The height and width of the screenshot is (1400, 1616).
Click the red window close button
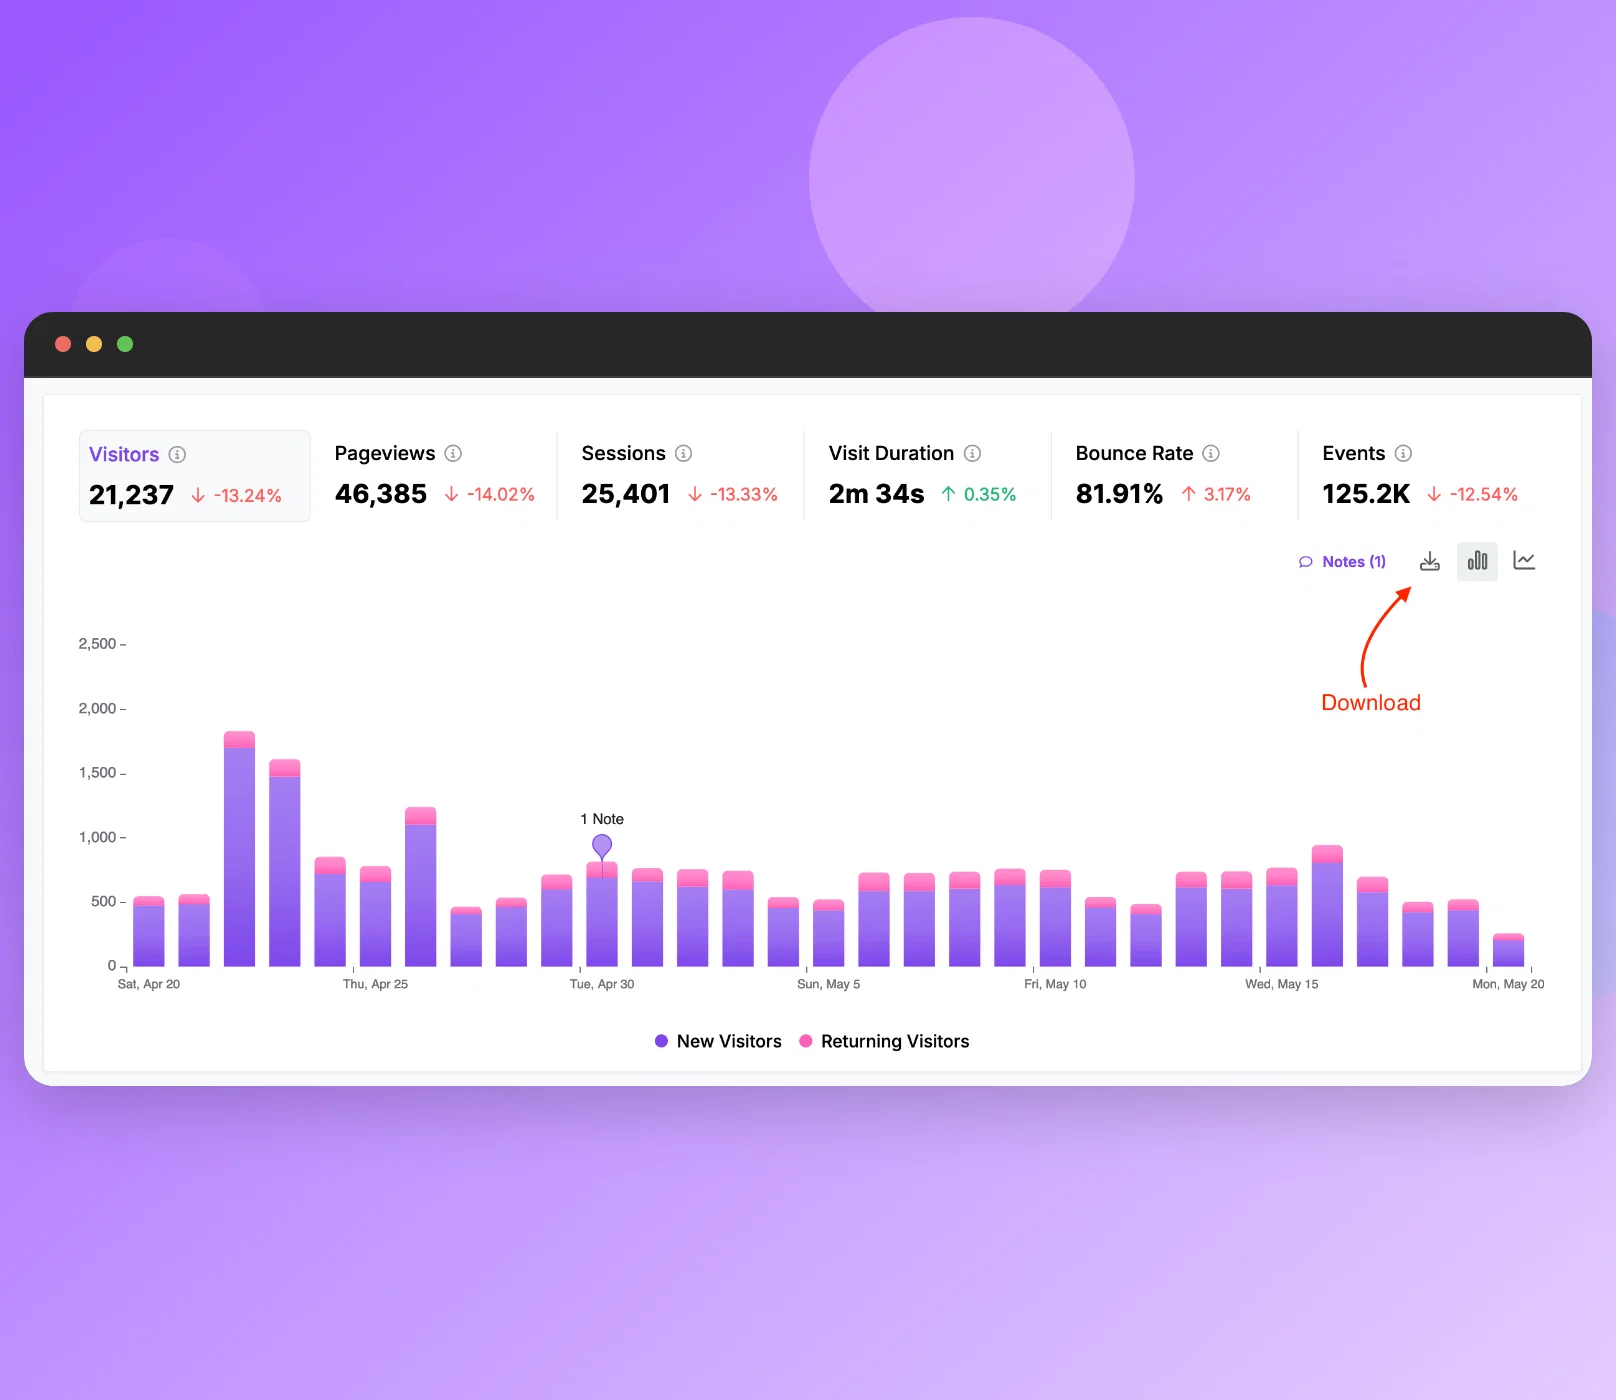pos(63,344)
